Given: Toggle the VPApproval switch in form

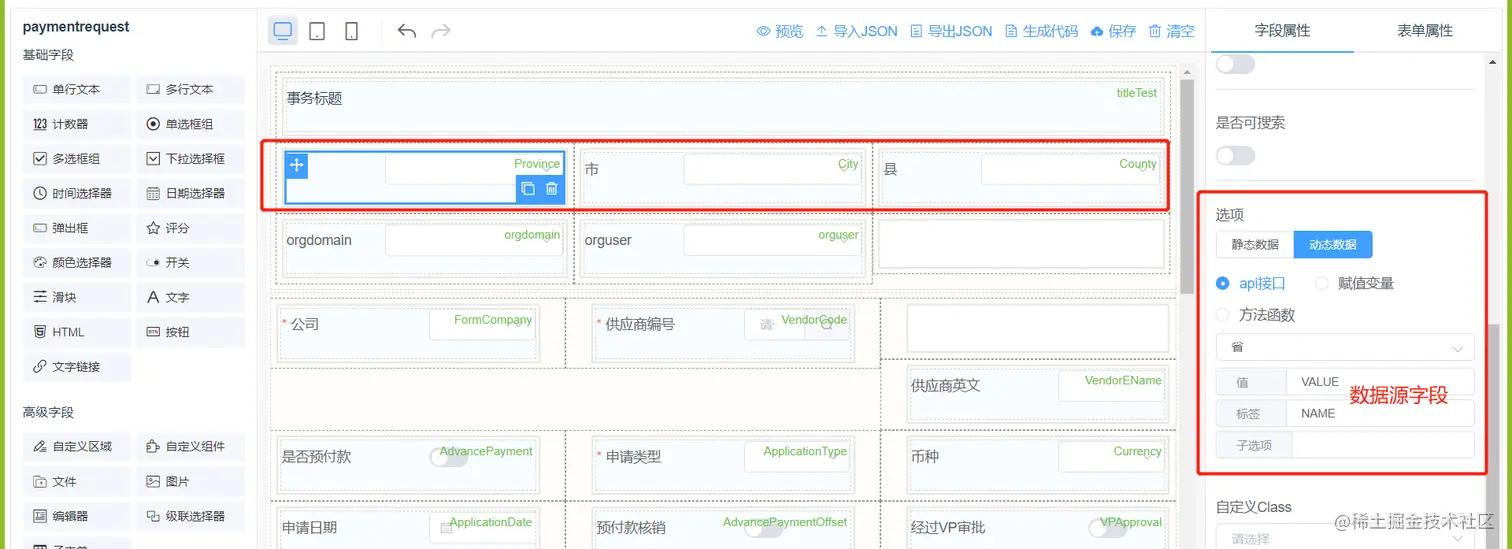Looking at the screenshot, I should 1107,527.
